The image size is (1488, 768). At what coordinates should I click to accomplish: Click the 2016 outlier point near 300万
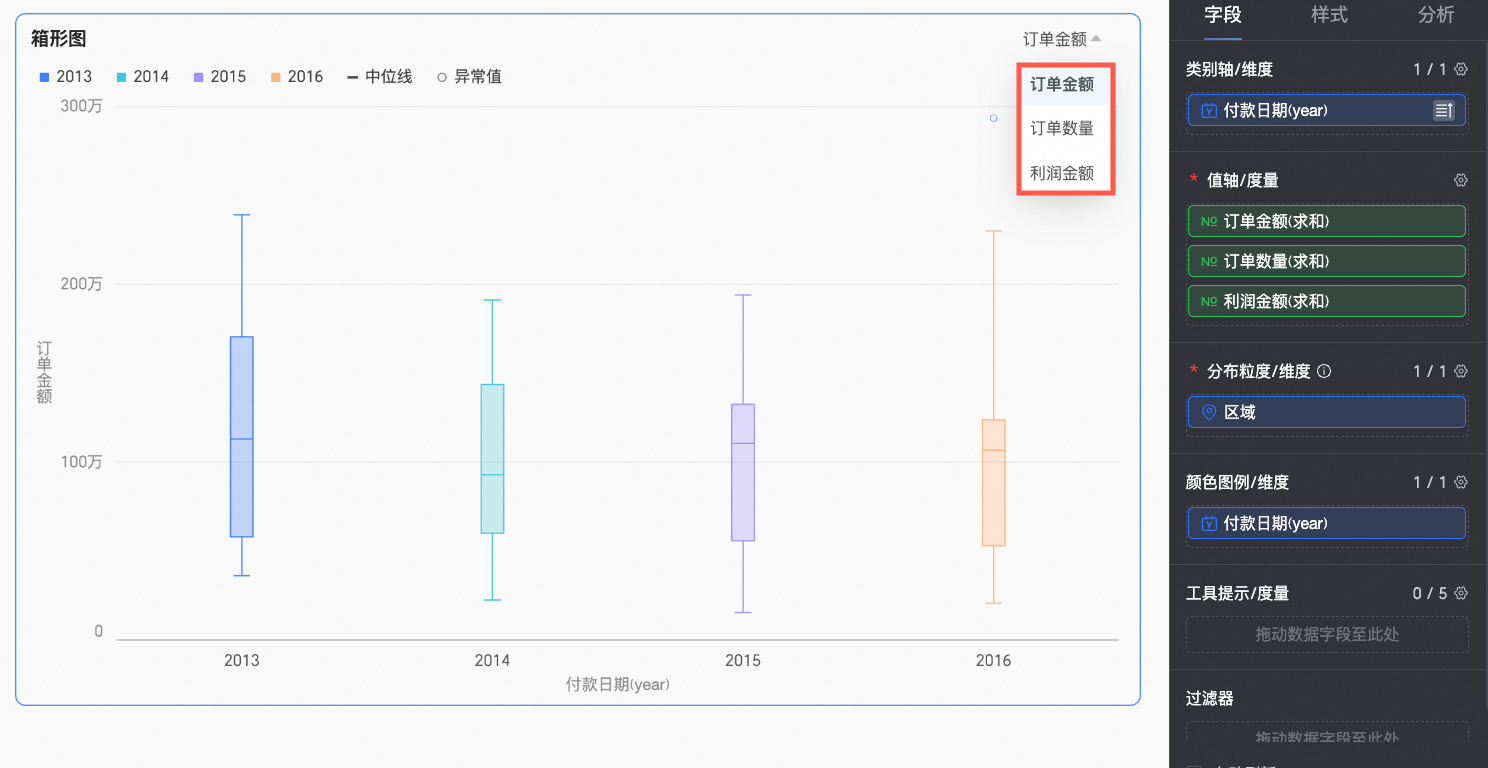tap(993, 118)
